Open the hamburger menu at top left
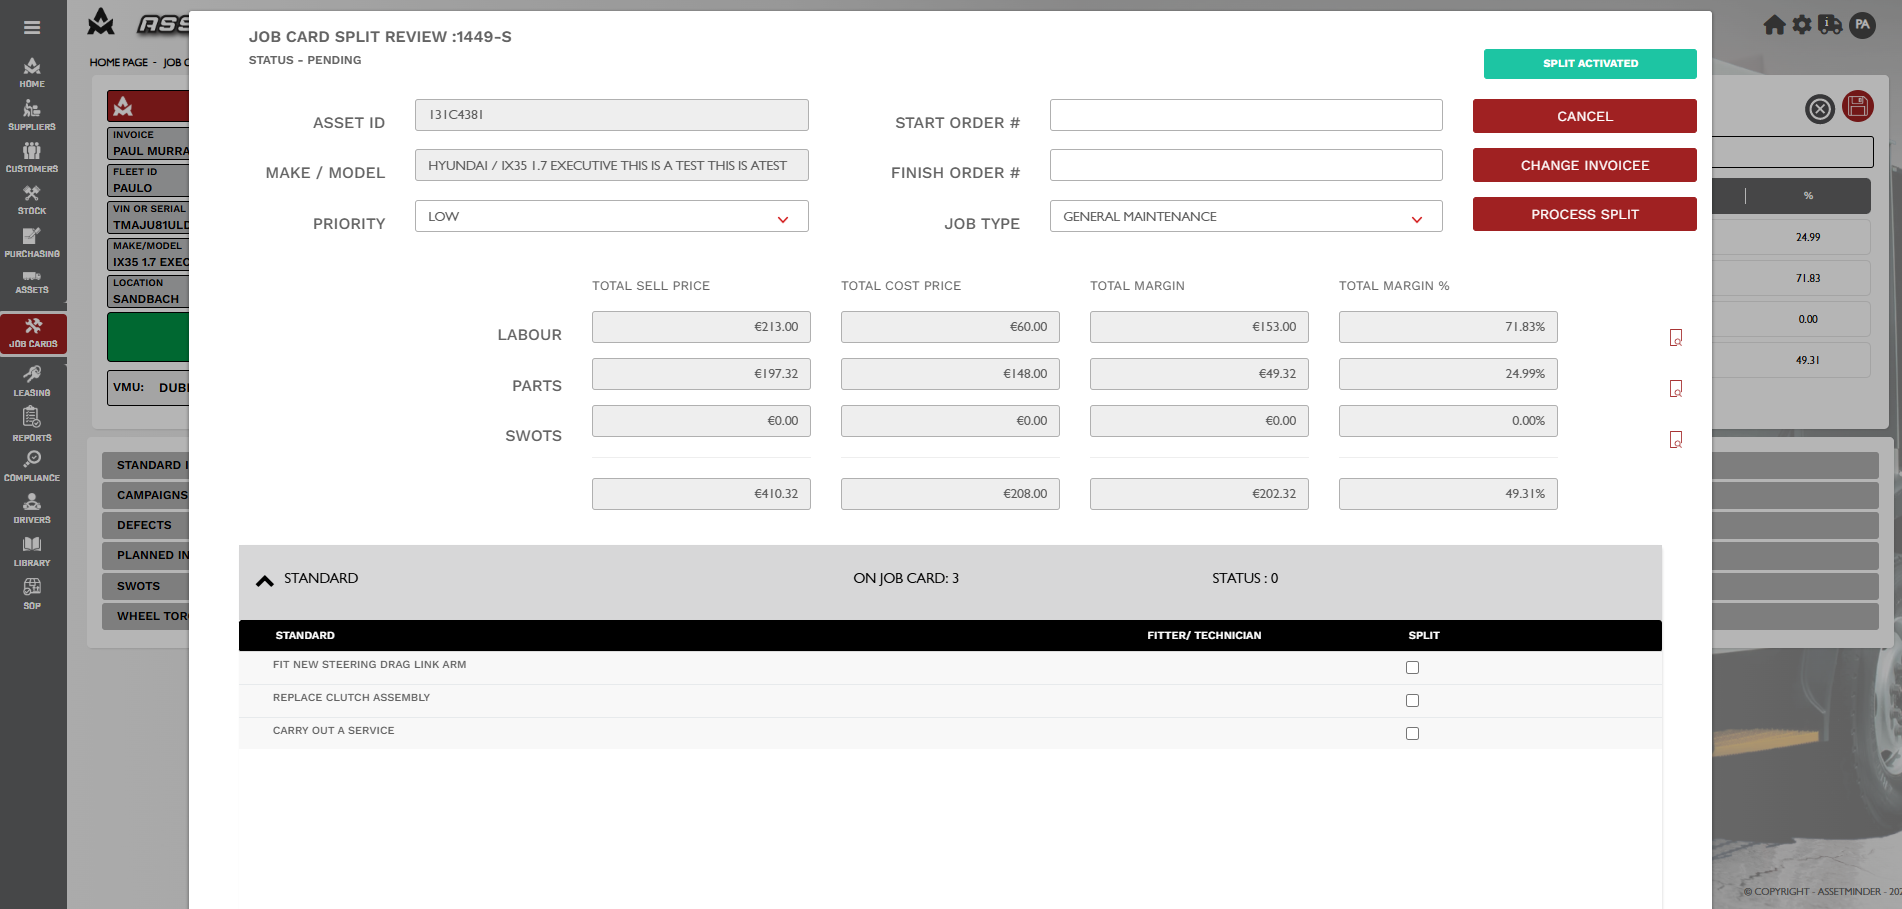This screenshot has width=1902, height=909. tap(32, 28)
